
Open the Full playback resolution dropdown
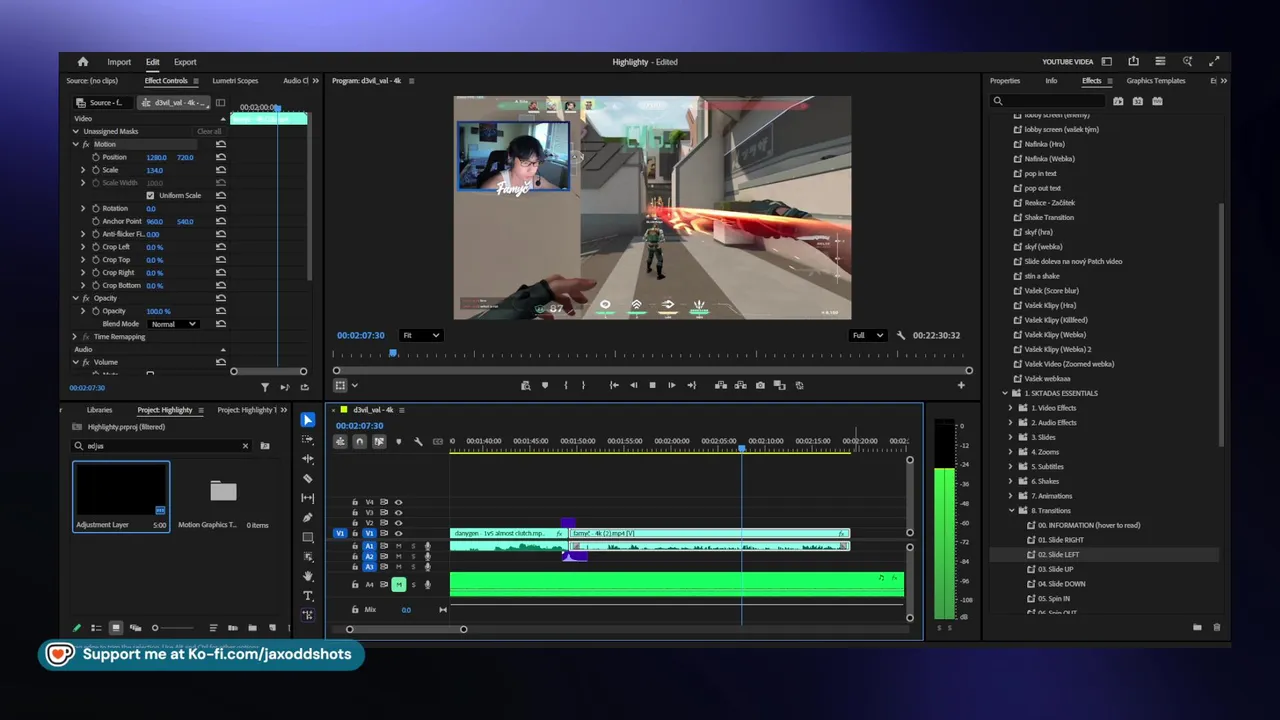pos(867,336)
